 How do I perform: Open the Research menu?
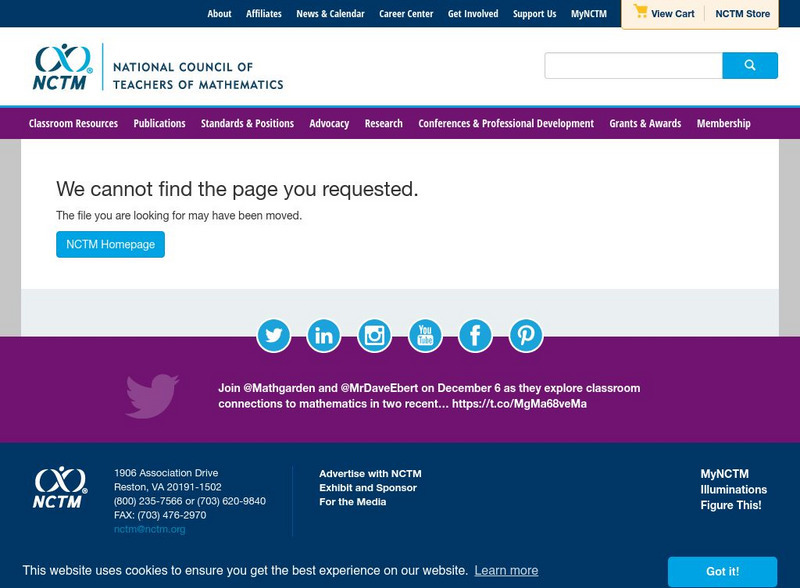pos(384,124)
